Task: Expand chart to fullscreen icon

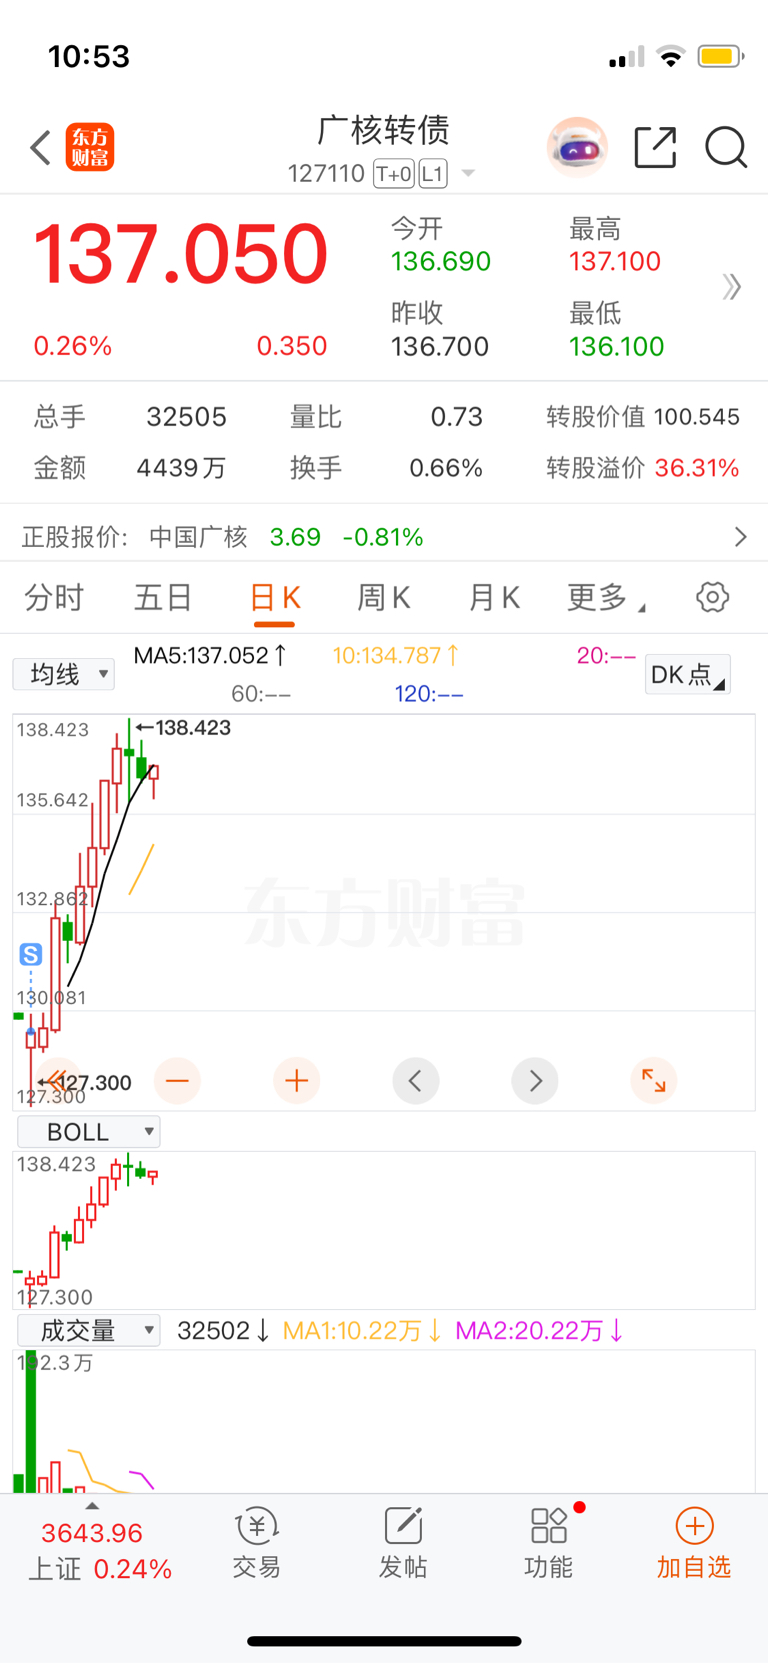Action: click(654, 1081)
